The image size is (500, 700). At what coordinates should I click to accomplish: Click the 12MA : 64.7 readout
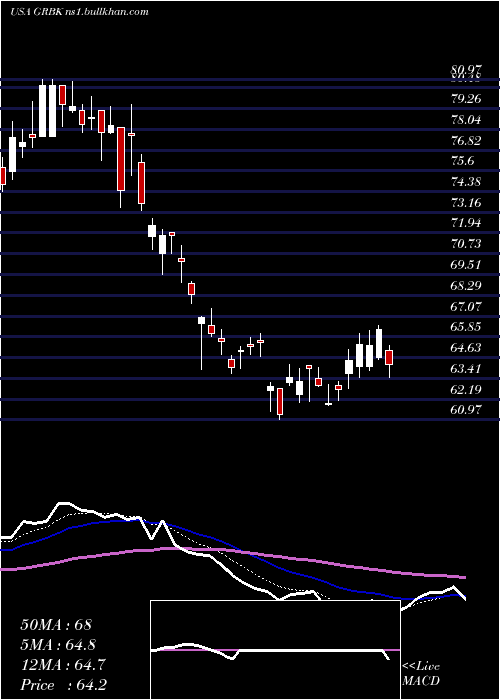(x=63, y=665)
